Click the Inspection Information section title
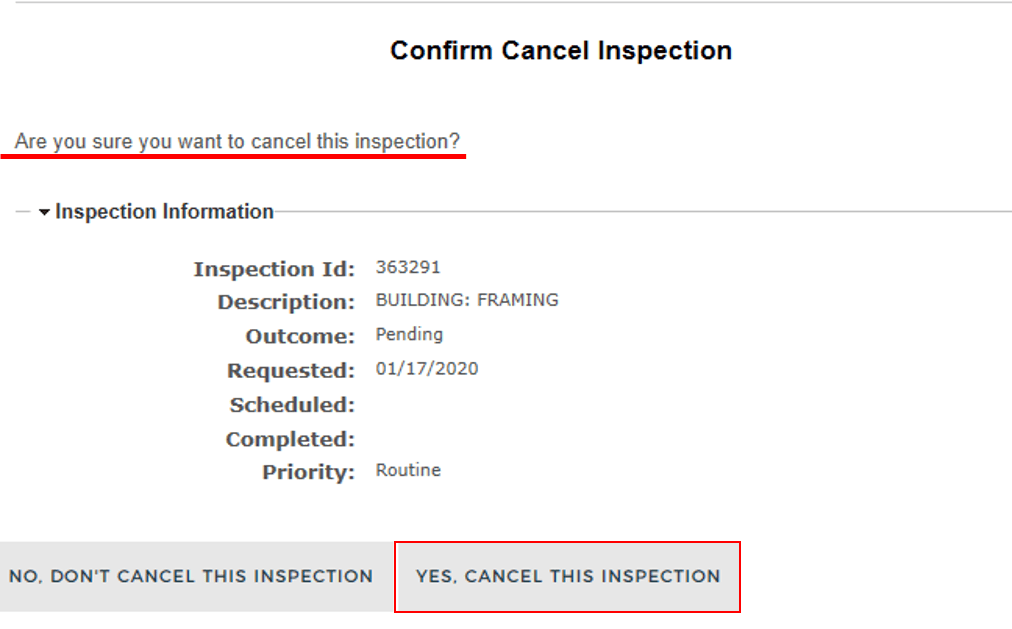This screenshot has width=1012, height=629. pos(164,212)
